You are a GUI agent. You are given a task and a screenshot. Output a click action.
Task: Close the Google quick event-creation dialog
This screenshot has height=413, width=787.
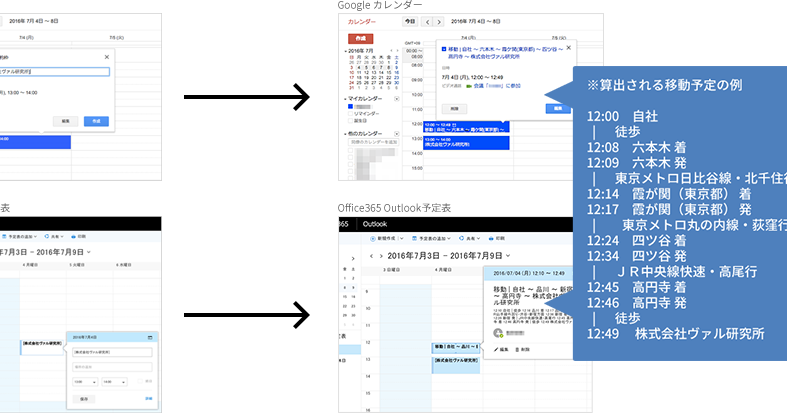[x=106, y=57]
